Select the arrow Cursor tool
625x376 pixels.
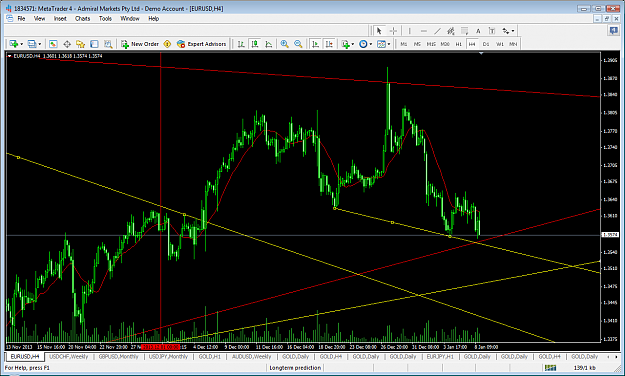379,31
